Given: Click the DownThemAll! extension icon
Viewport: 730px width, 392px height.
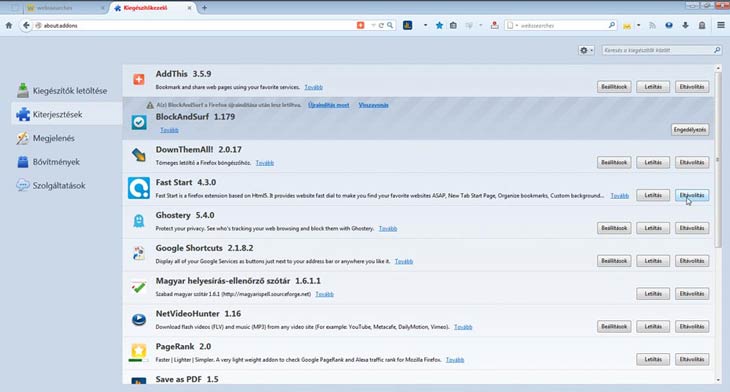Looking at the screenshot, I should coord(139,155).
